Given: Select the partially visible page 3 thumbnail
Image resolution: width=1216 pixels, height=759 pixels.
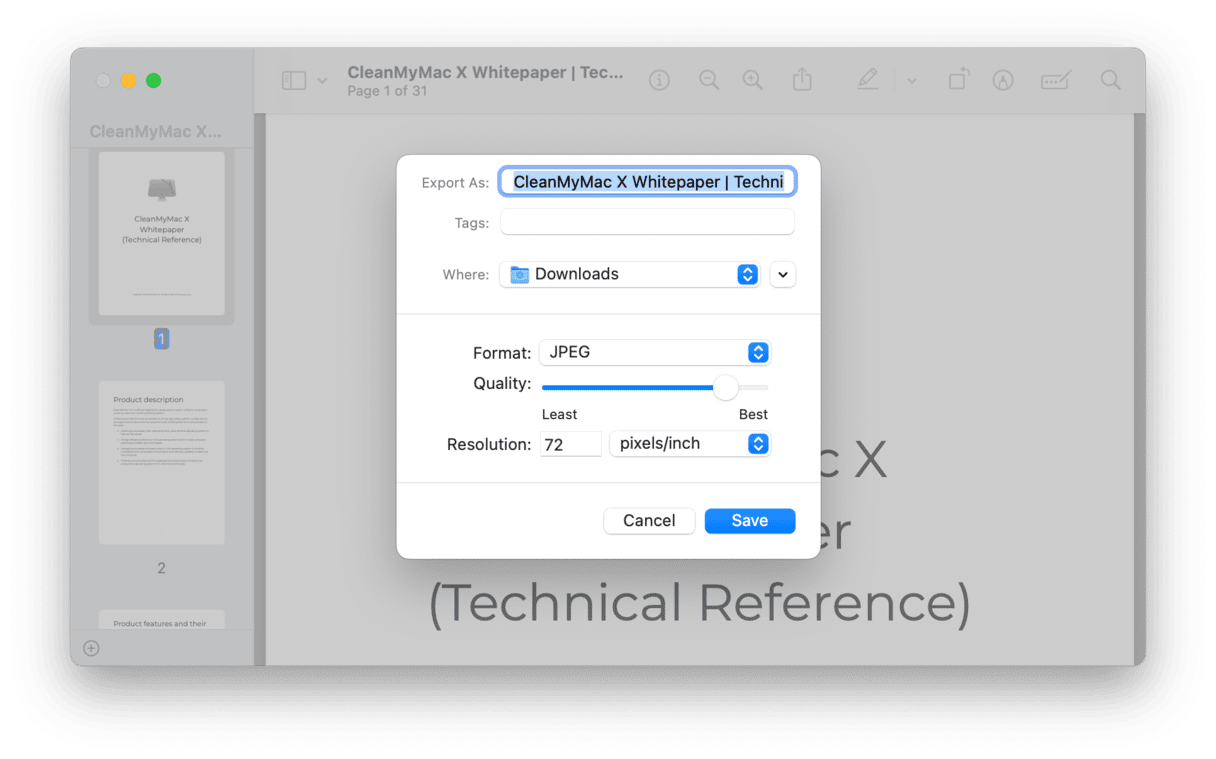Looking at the screenshot, I should [161, 619].
